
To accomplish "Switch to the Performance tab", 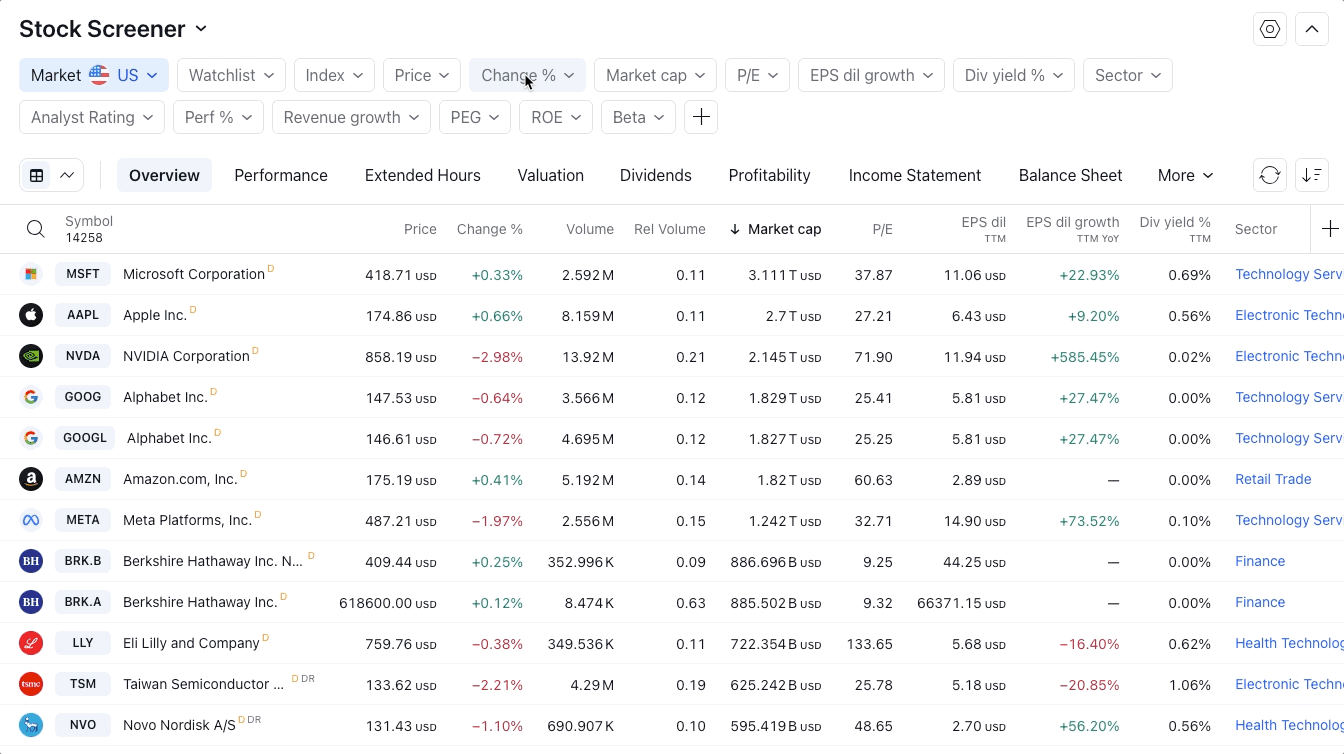I will pos(281,175).
